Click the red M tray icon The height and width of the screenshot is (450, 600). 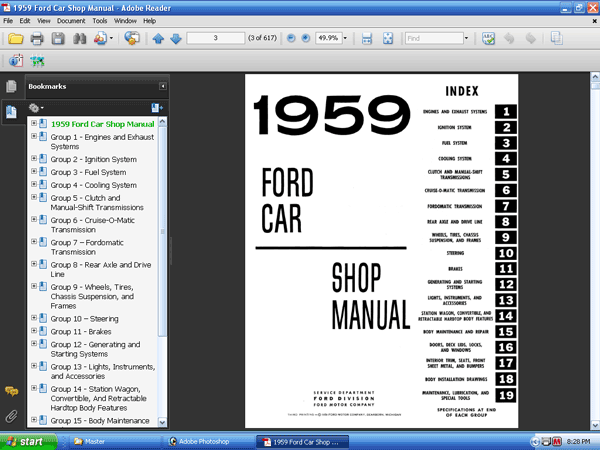557,442
